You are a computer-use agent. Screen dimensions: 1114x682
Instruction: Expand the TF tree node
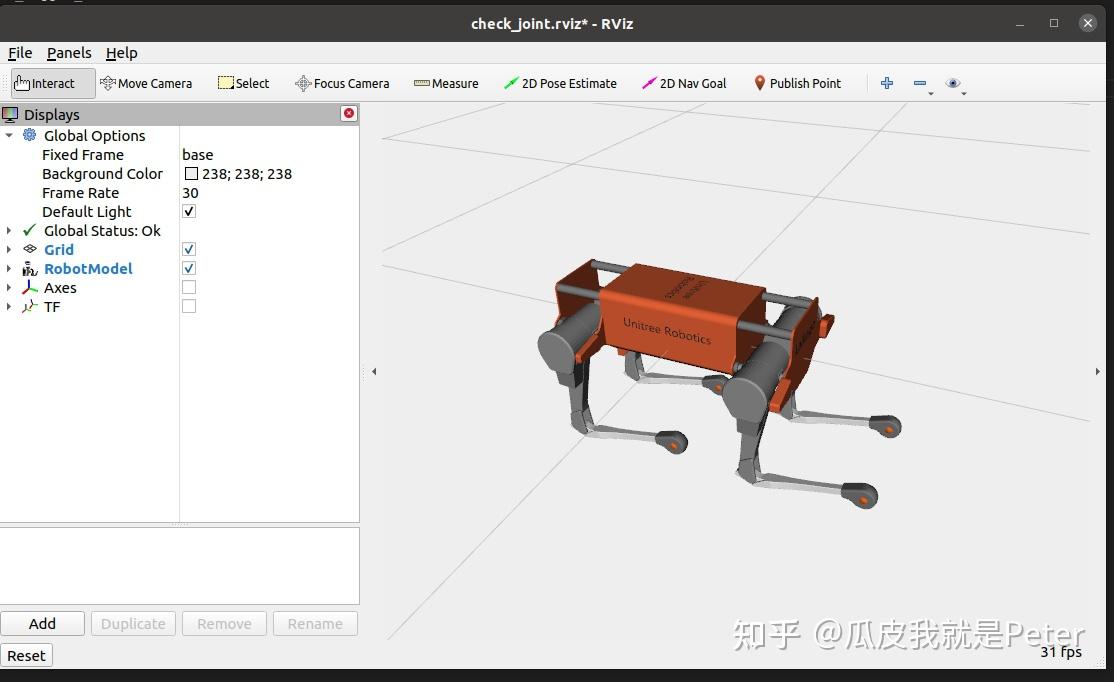(9, 306)
